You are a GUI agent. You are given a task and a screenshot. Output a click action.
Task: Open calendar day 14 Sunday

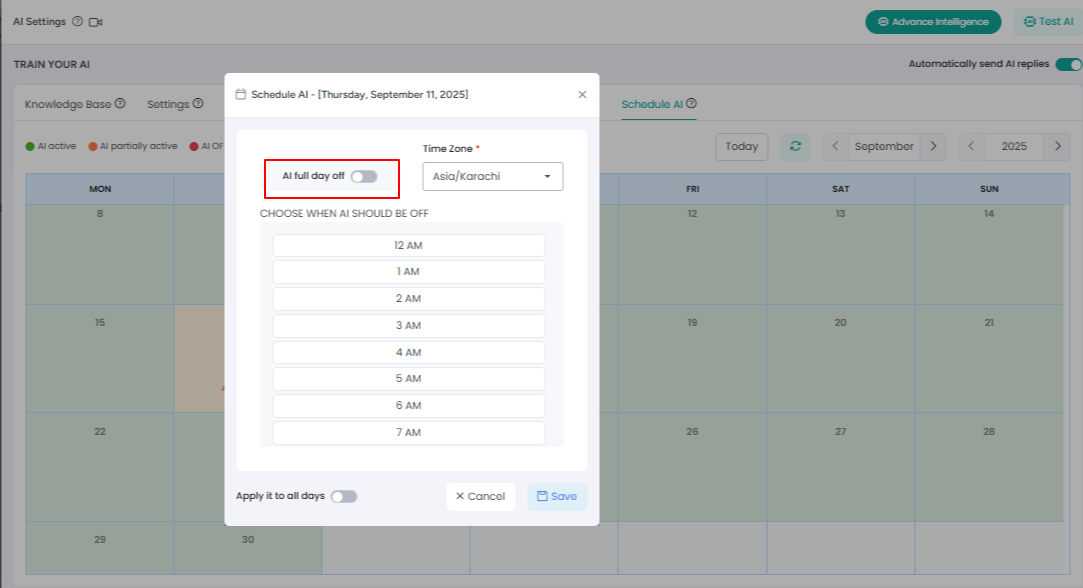(989, 254)
